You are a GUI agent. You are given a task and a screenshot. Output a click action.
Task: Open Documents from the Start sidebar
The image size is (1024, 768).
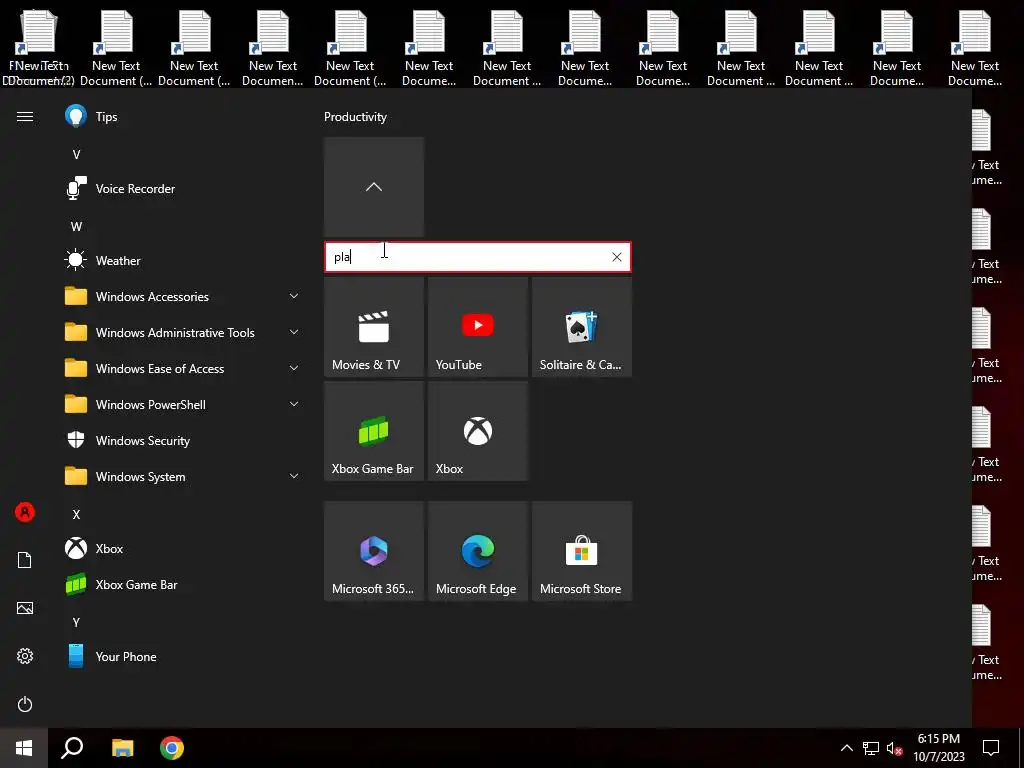[25, 560]
